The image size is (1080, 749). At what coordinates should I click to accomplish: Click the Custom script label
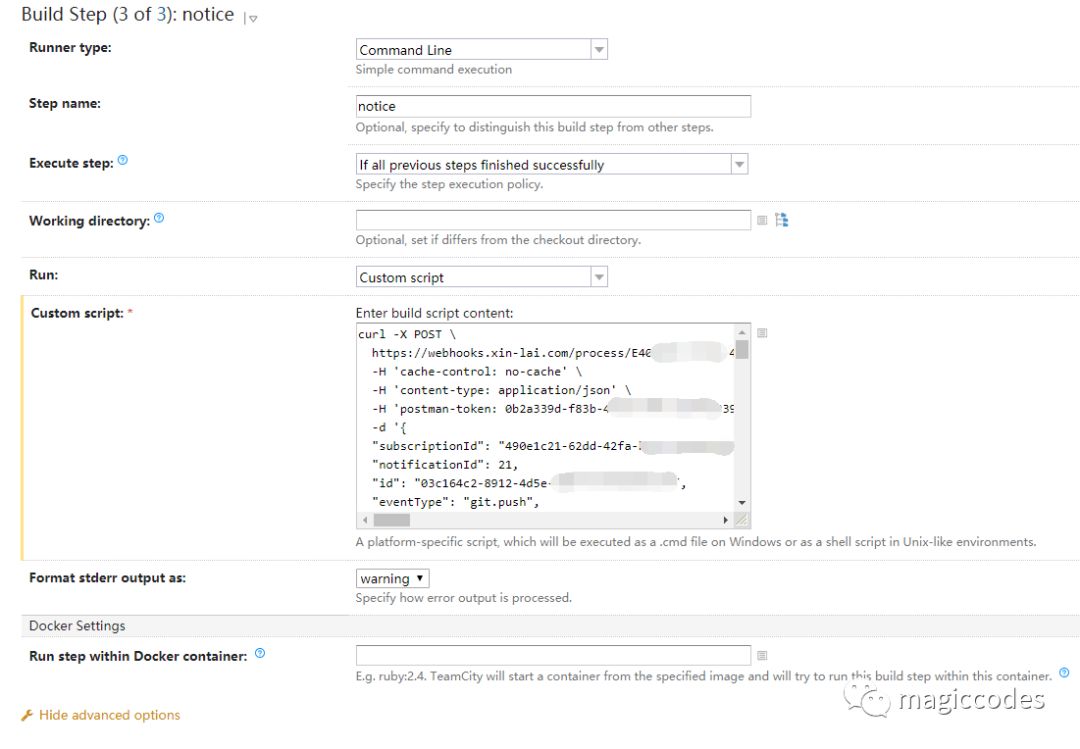tap(77, 313)
